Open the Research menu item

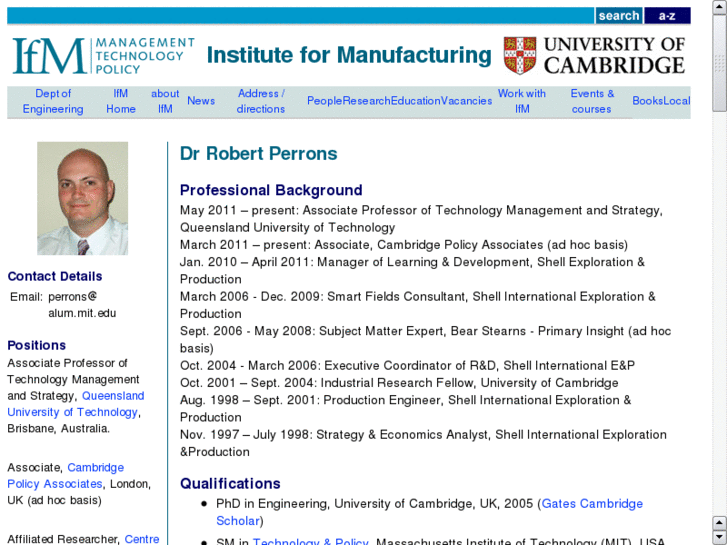pos(366,101)
